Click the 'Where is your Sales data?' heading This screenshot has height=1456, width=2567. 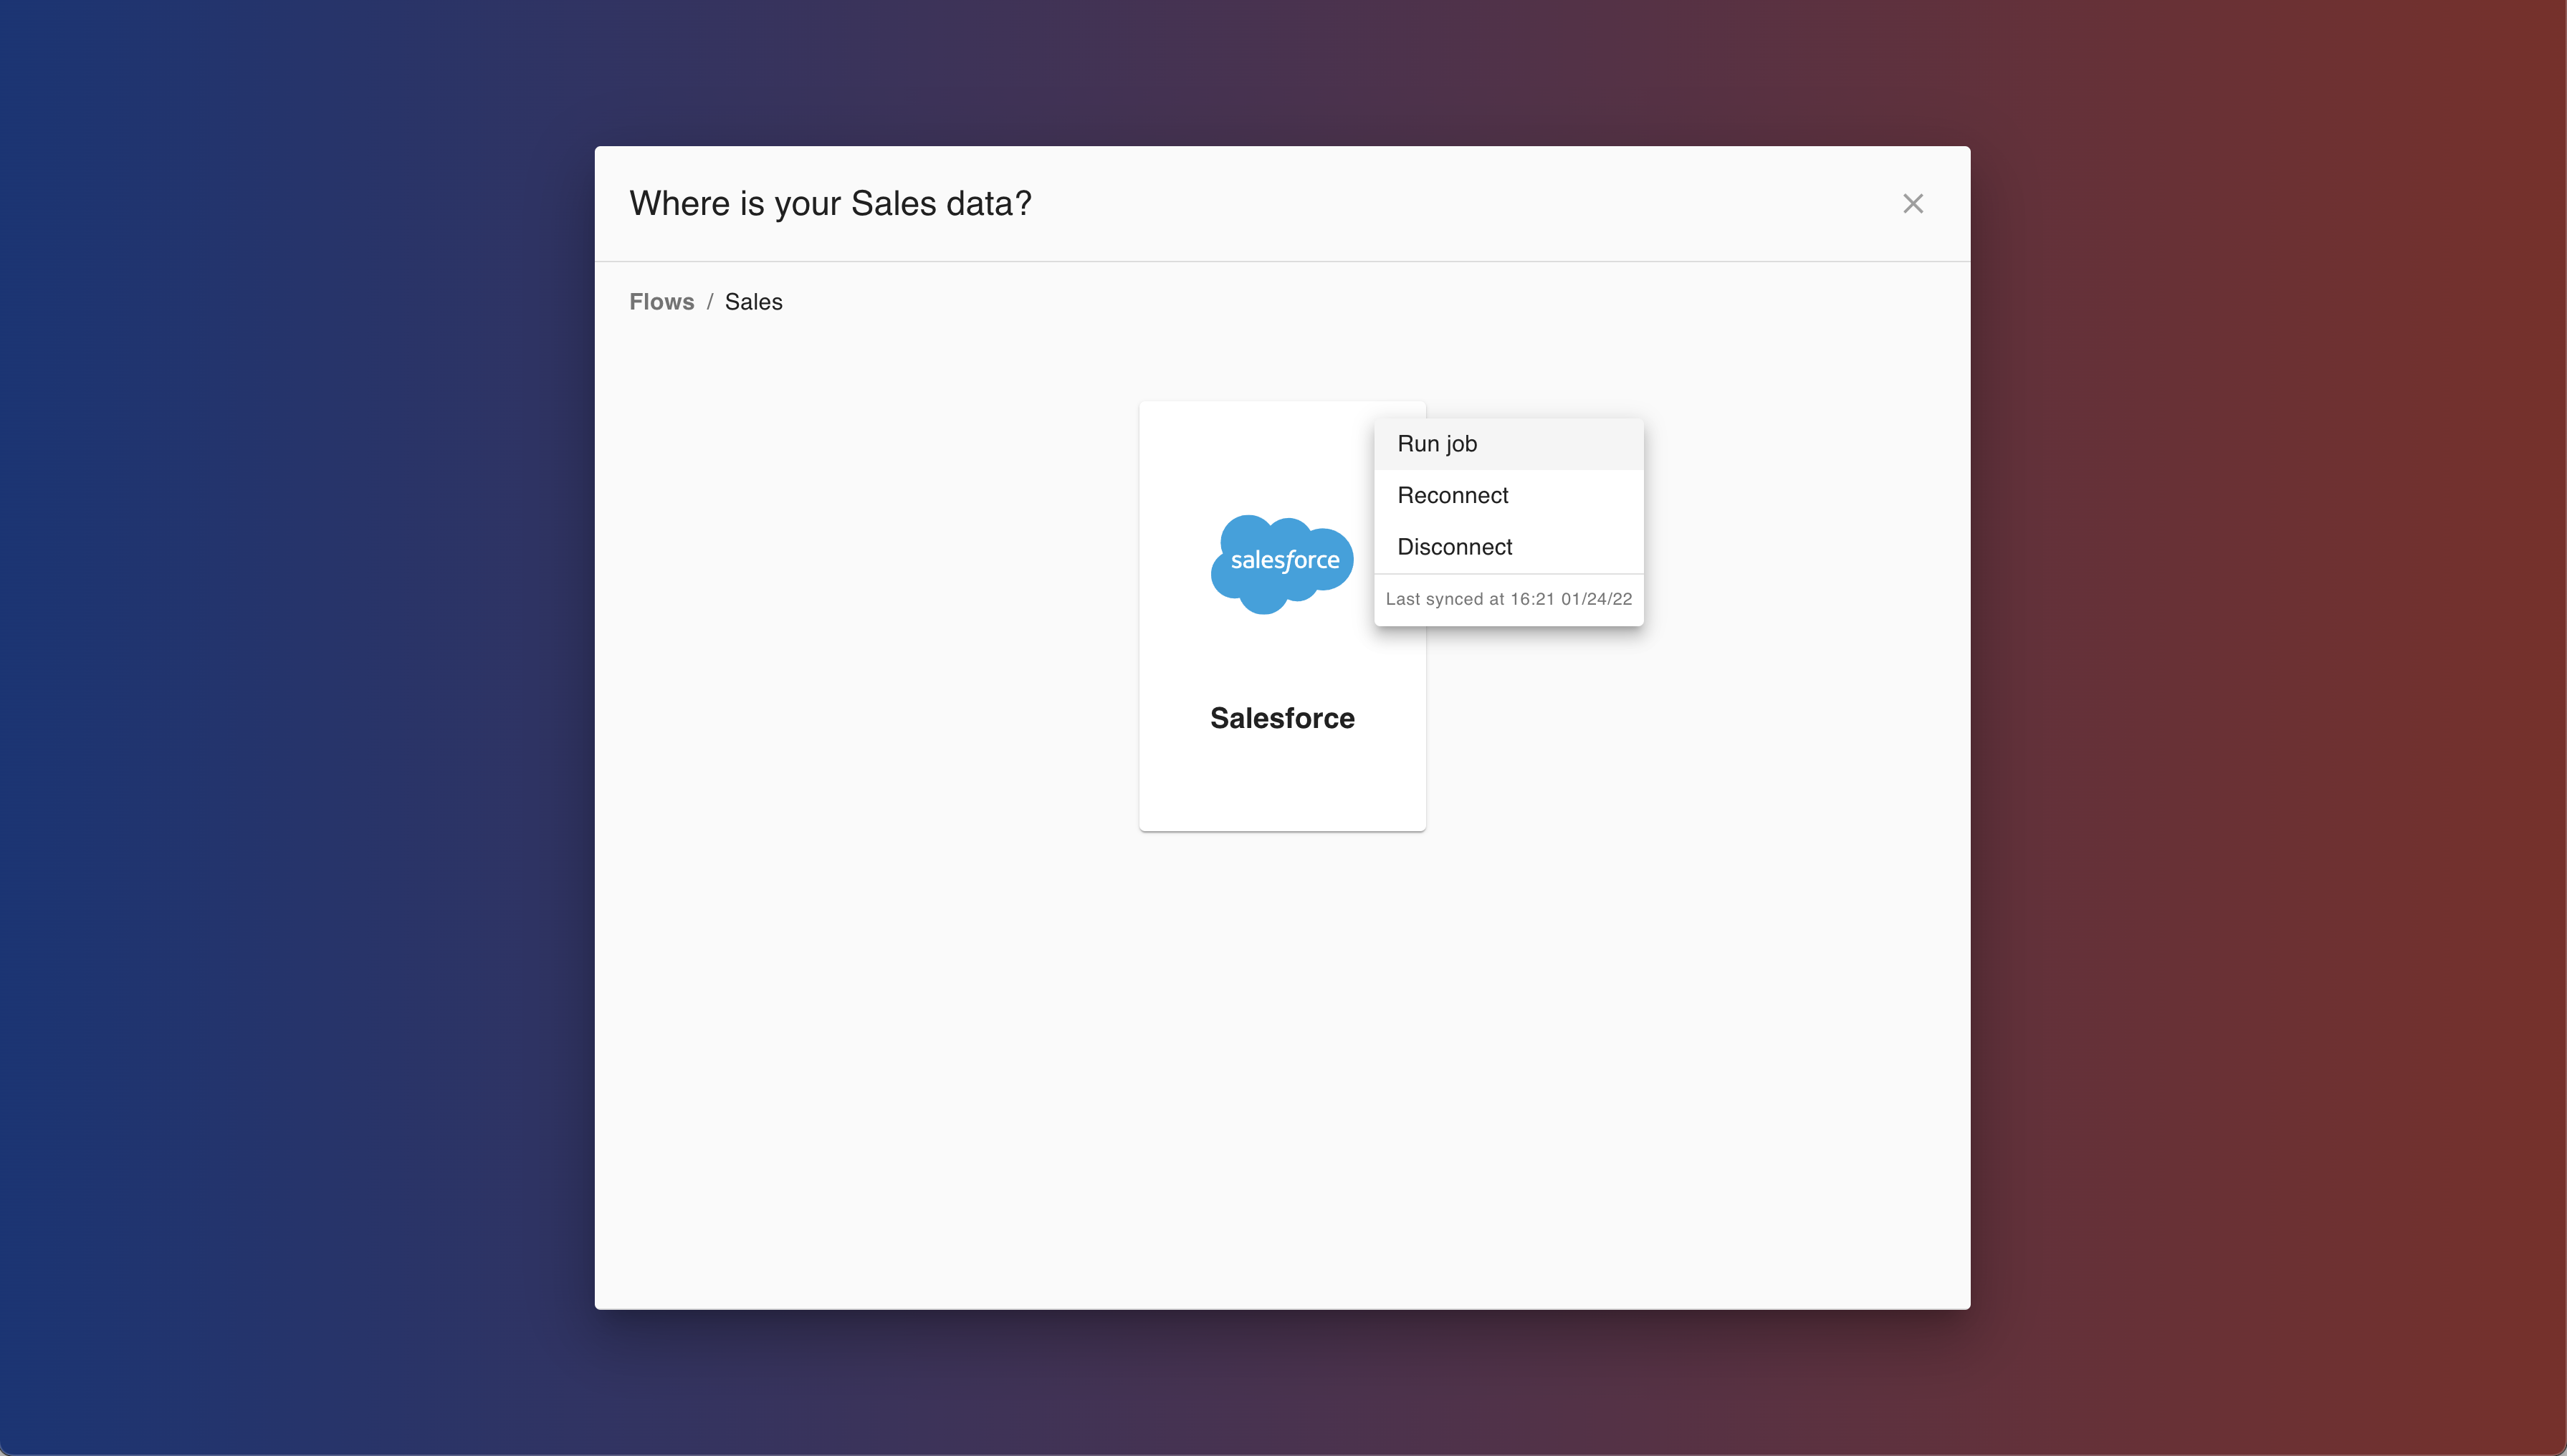pos(830,204)
